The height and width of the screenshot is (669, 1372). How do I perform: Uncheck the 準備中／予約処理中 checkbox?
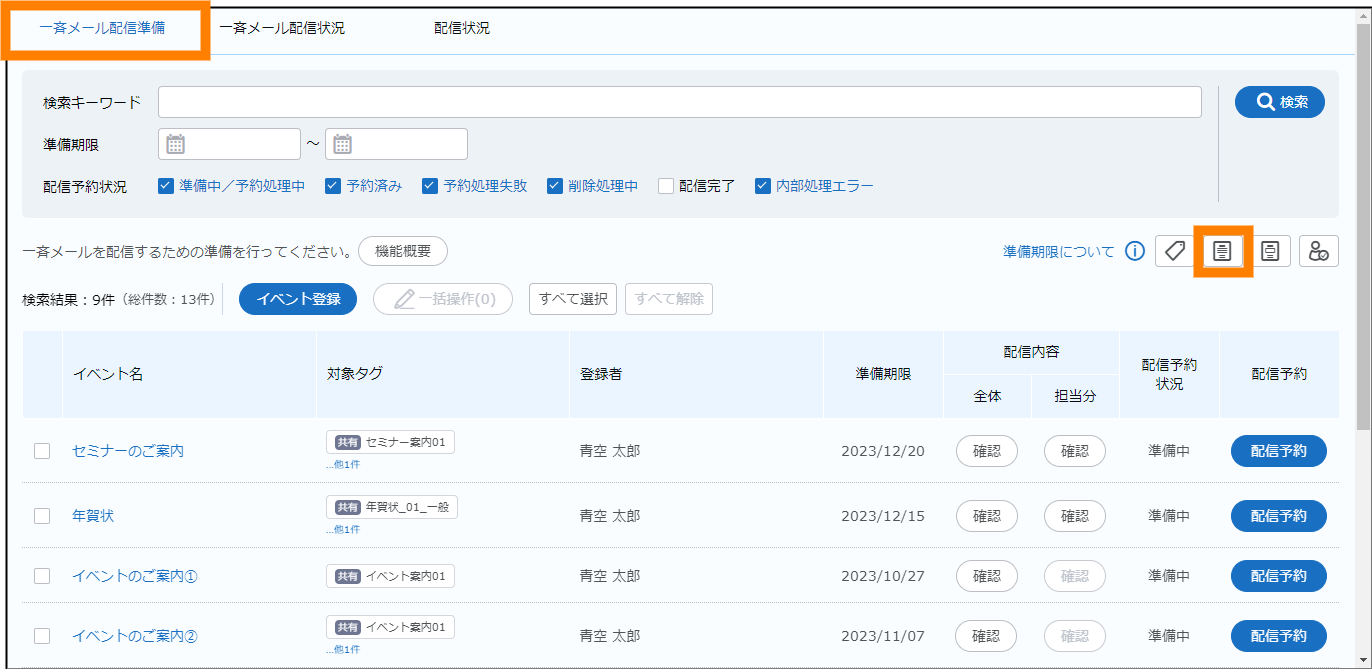point(167,186)
